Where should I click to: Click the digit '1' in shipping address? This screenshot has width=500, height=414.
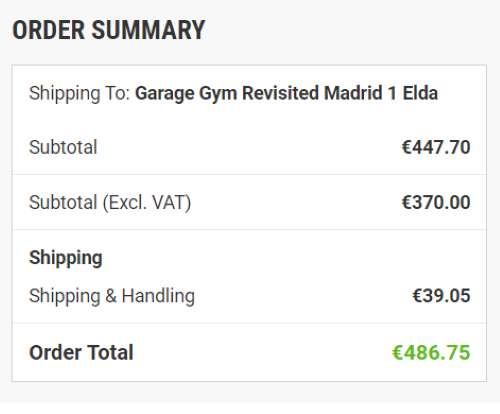[x=392, y=93]
